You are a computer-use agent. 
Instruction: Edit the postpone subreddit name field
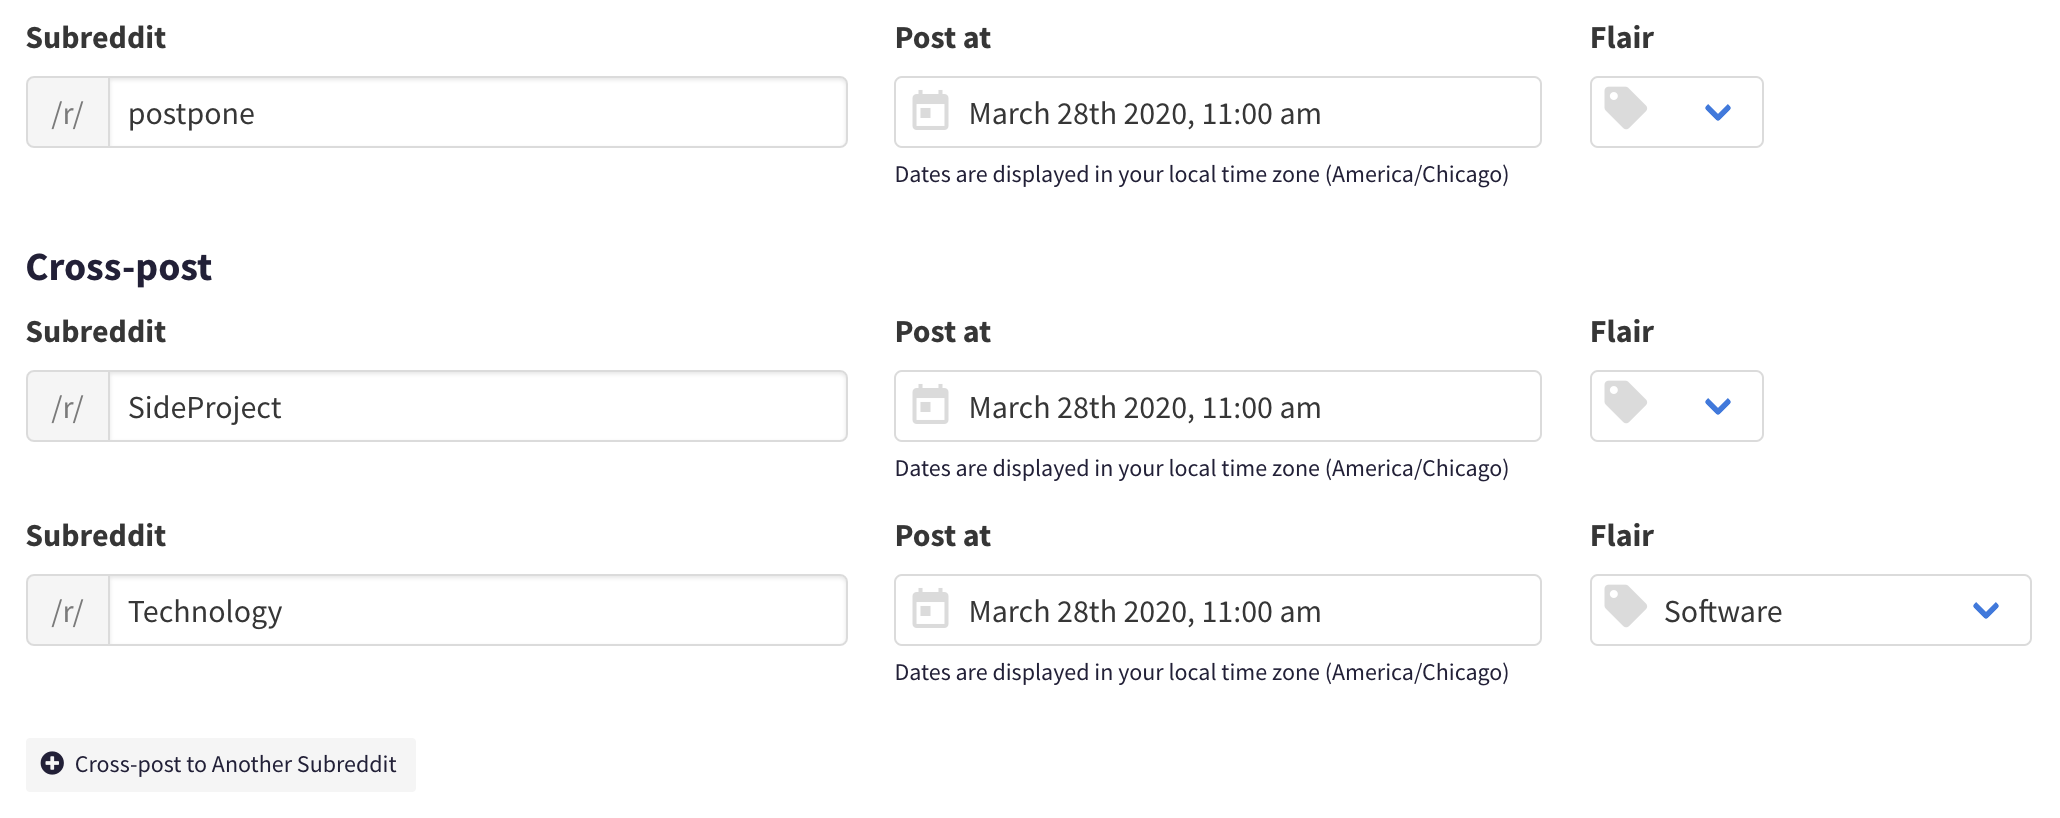tap(478, 112)
